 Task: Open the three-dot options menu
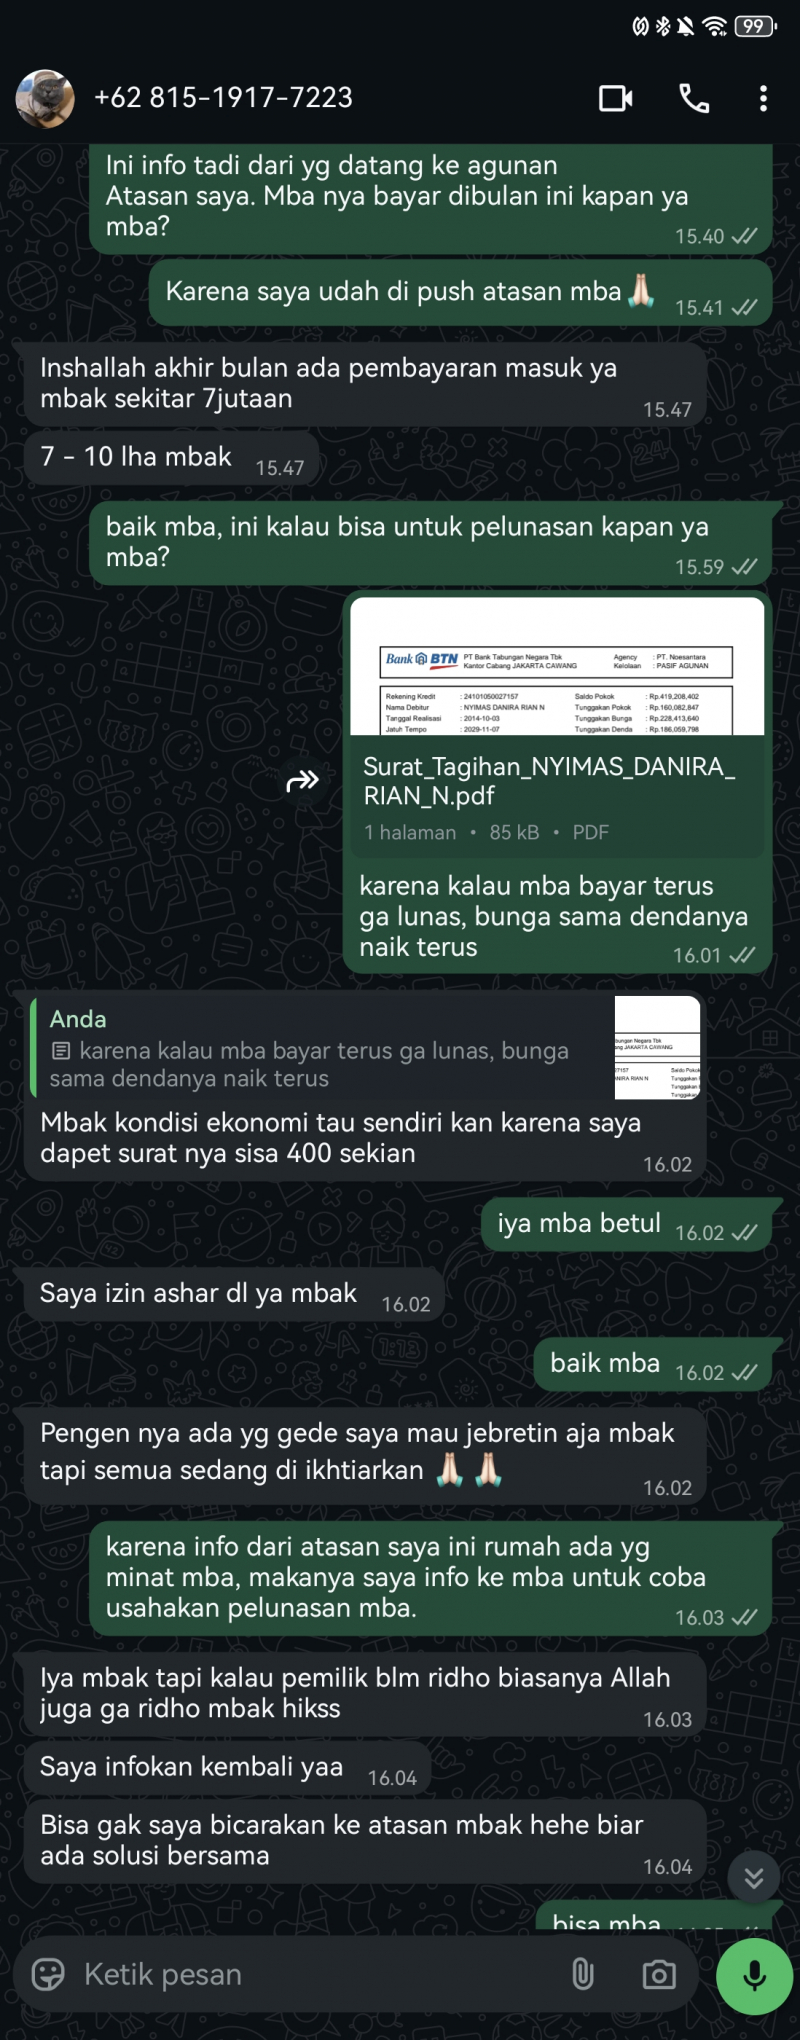click(x=763, y=98)
